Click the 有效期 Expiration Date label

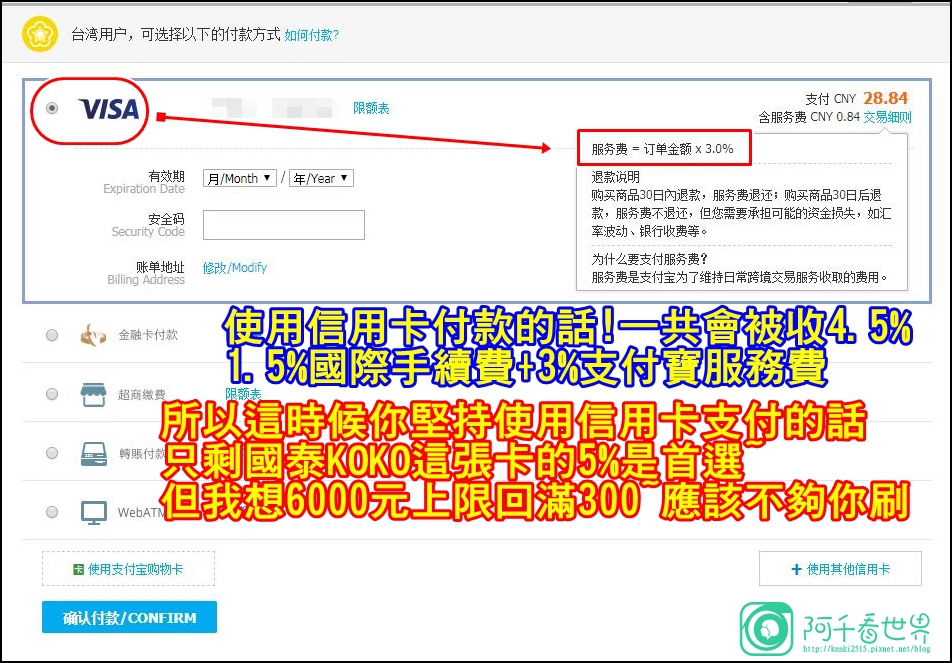[144, 182]
